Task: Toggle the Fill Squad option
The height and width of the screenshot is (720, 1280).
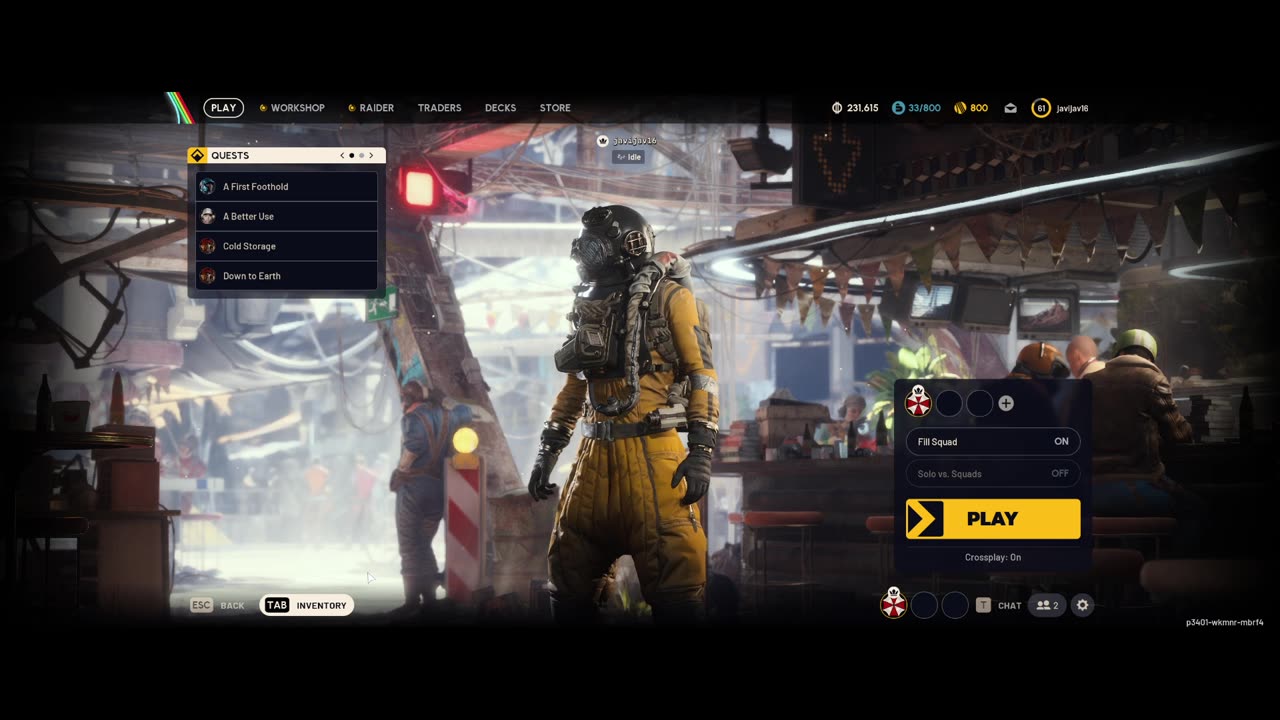Action: coord(993,442)
